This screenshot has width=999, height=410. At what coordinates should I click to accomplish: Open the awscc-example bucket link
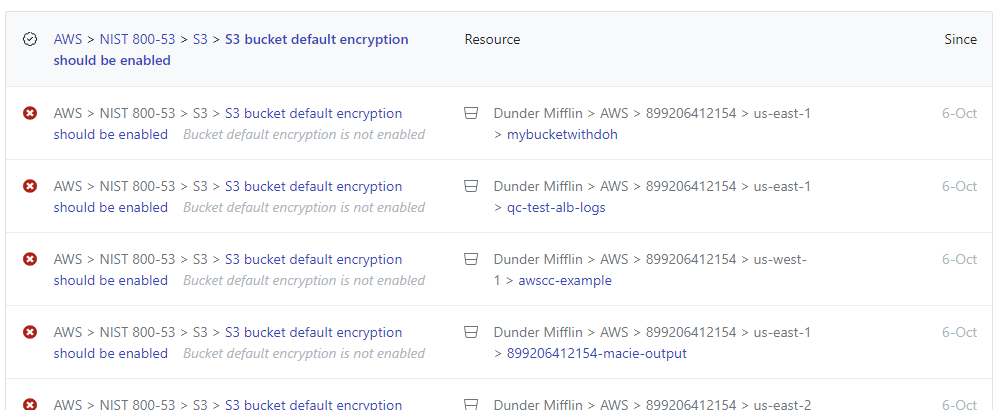(x=565, y=281)
